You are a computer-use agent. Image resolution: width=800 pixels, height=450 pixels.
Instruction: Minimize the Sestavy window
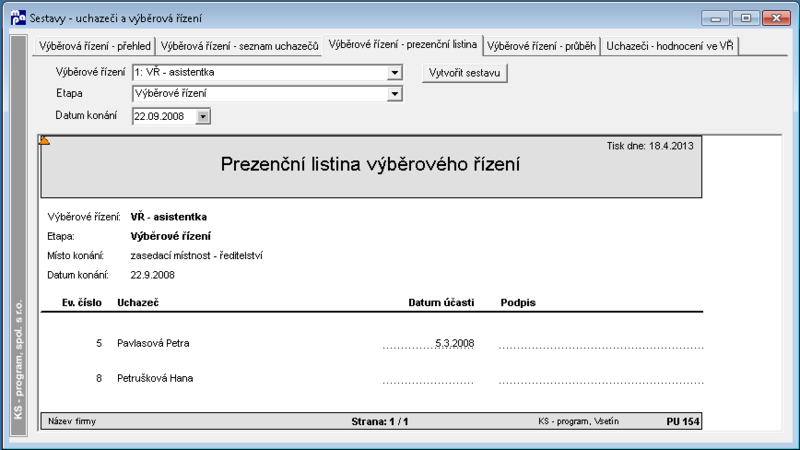coord(715,18)
